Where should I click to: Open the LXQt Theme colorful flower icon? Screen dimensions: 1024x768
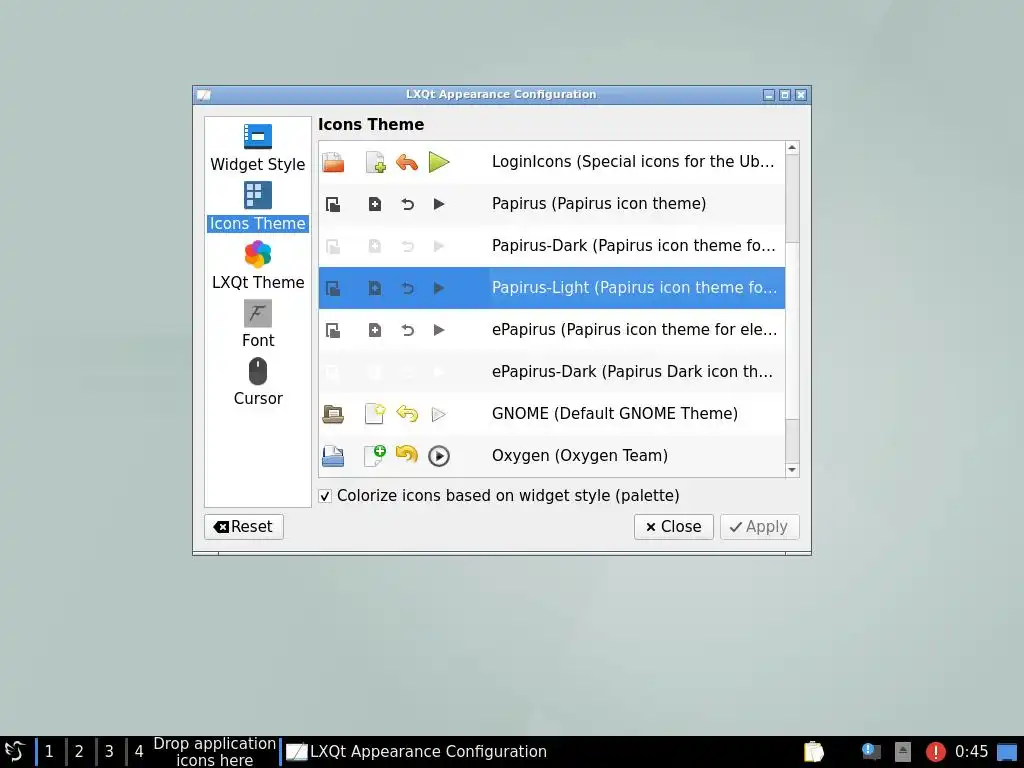(x=257, y=254)
